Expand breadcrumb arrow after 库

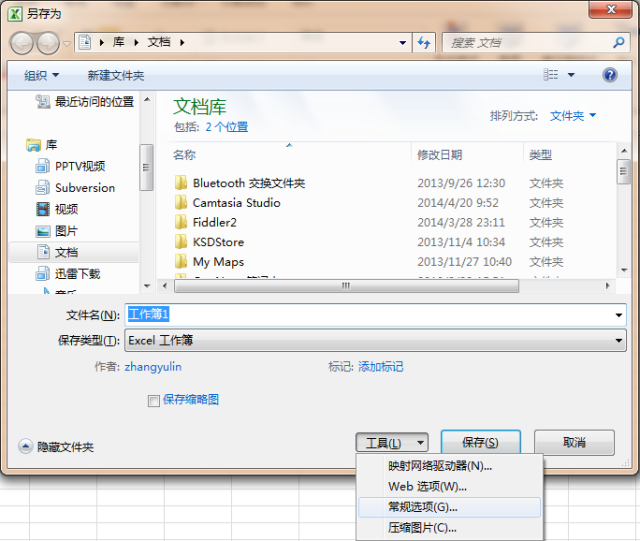(x=136, y=42)
